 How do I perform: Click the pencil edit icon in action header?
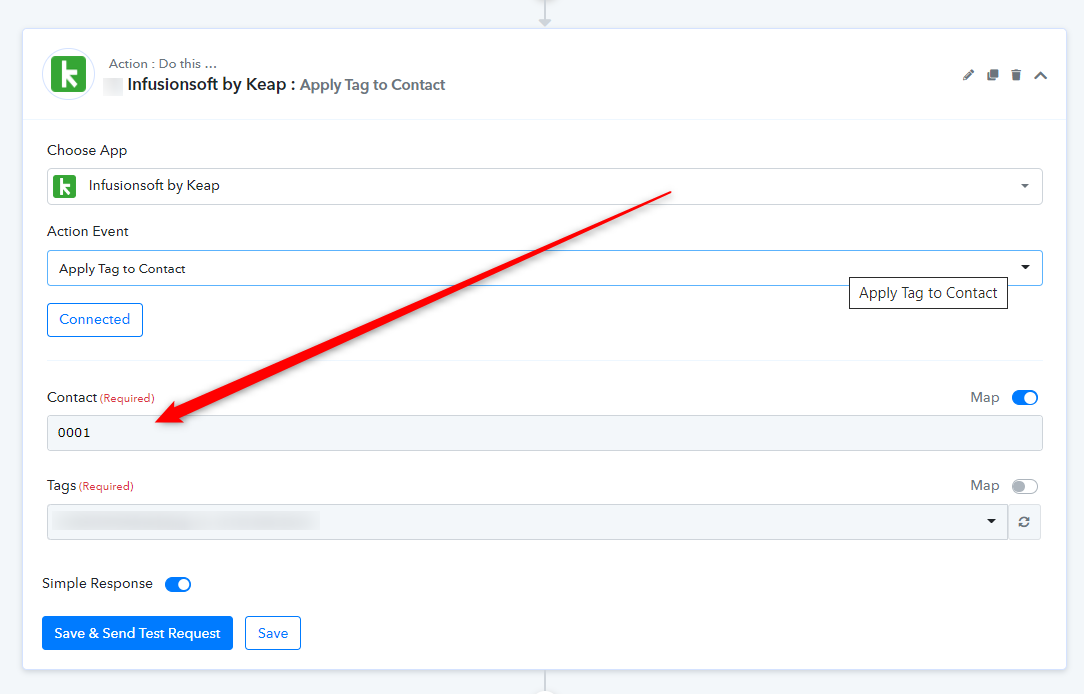968,75
